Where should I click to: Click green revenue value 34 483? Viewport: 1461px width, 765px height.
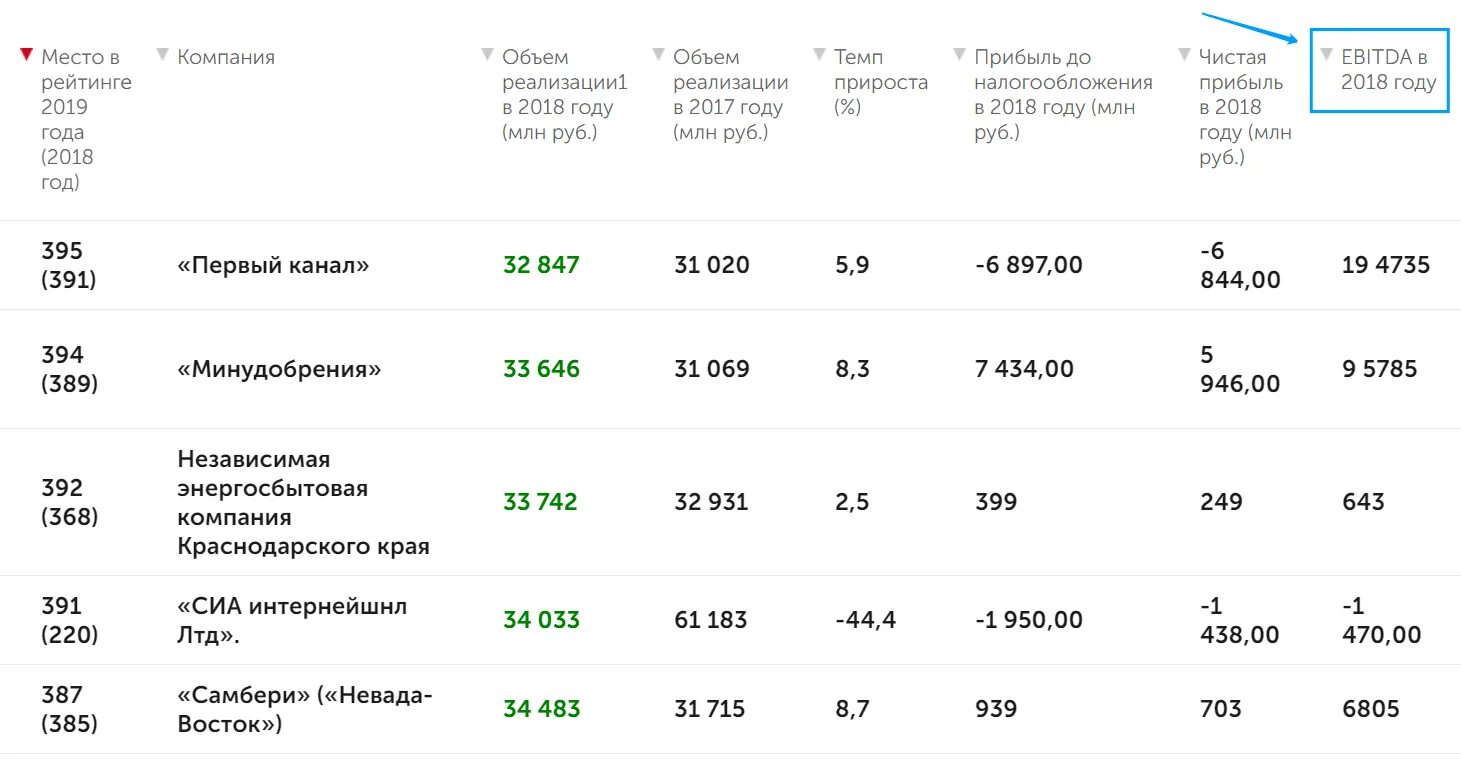pos(541,709)
